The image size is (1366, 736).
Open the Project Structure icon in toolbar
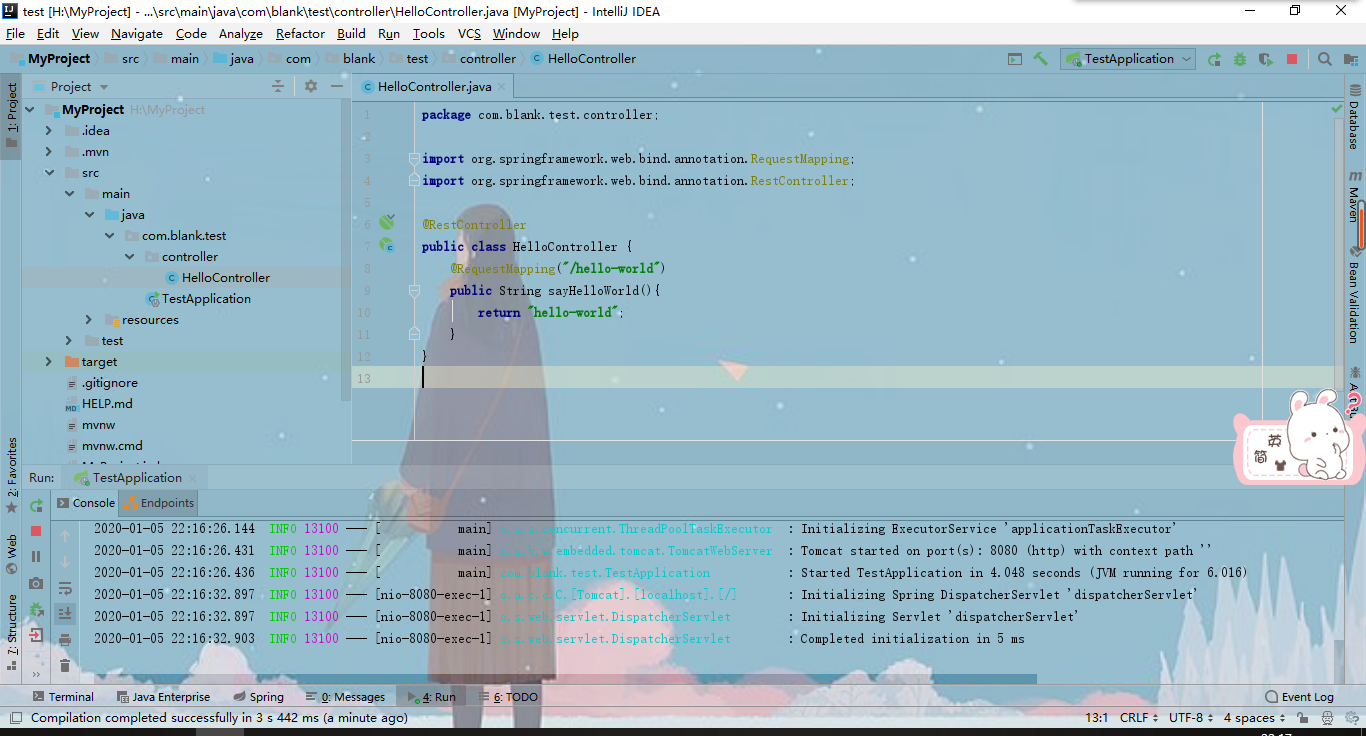click(x=1350, y=59)
